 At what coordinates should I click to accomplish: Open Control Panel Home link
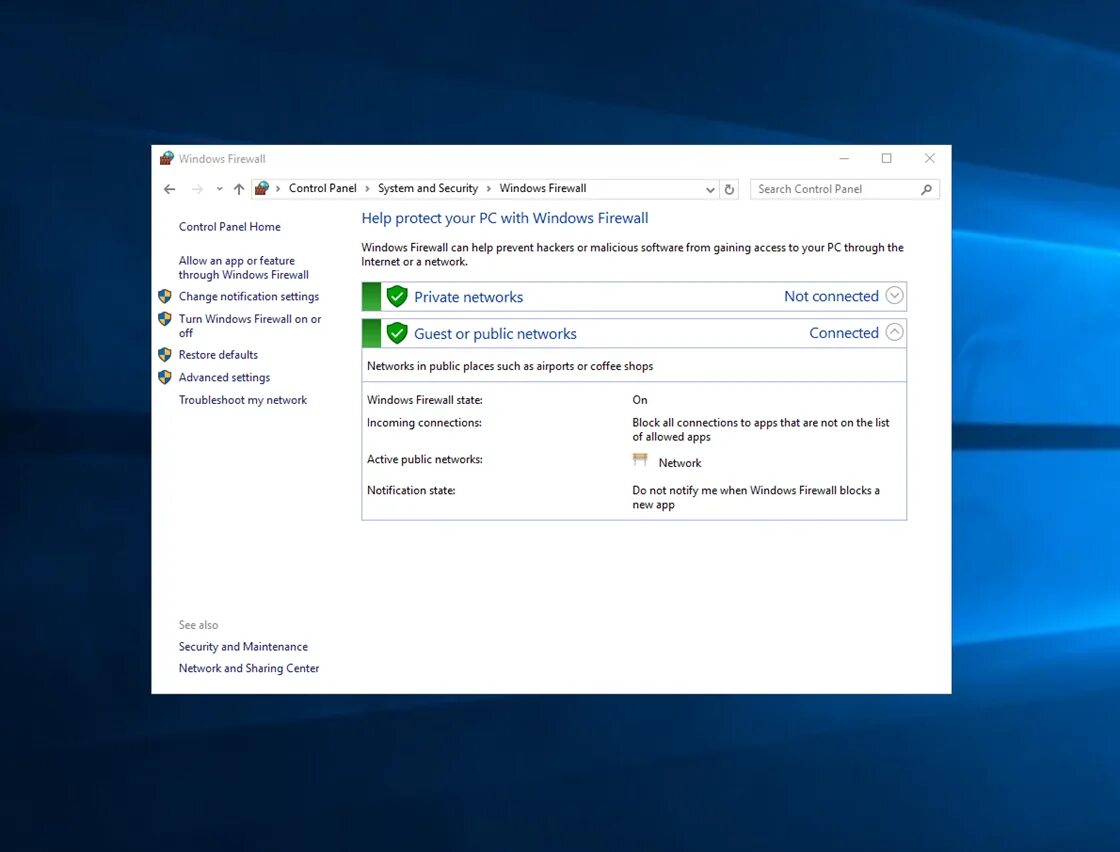click(229, 226)
